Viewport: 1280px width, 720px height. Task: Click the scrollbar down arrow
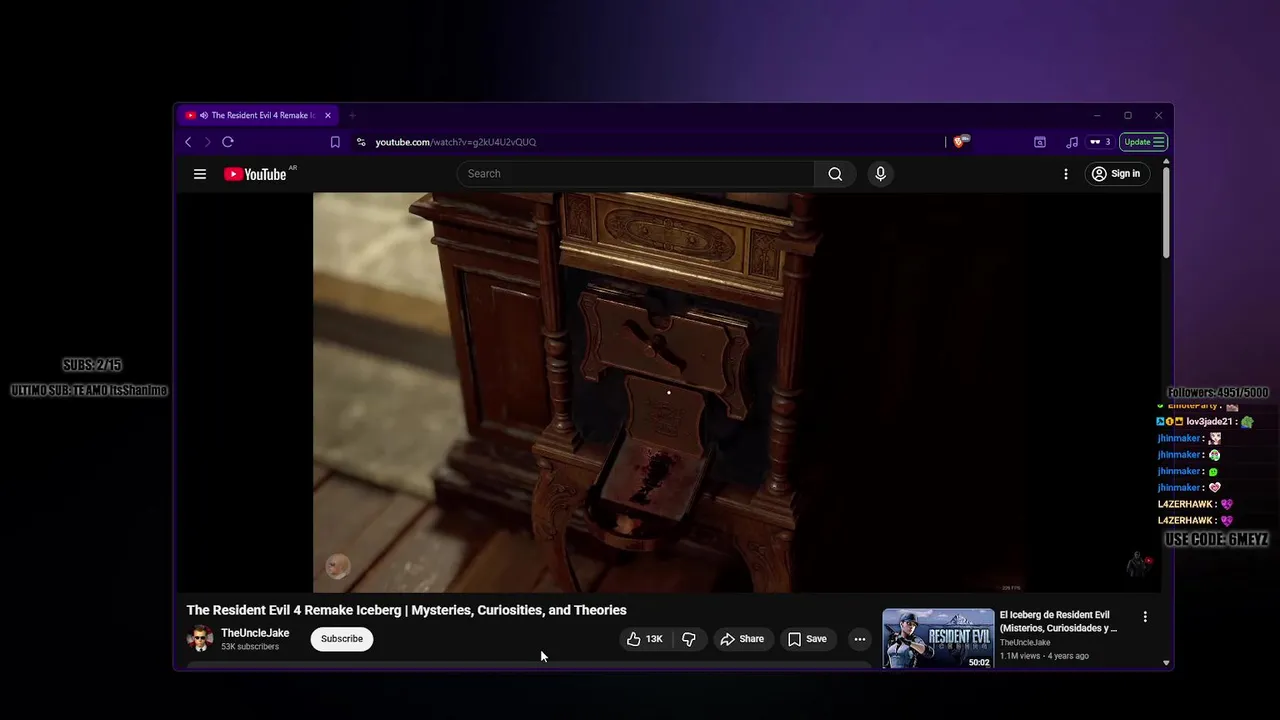pyautogui.click(x=1166, y=663)
